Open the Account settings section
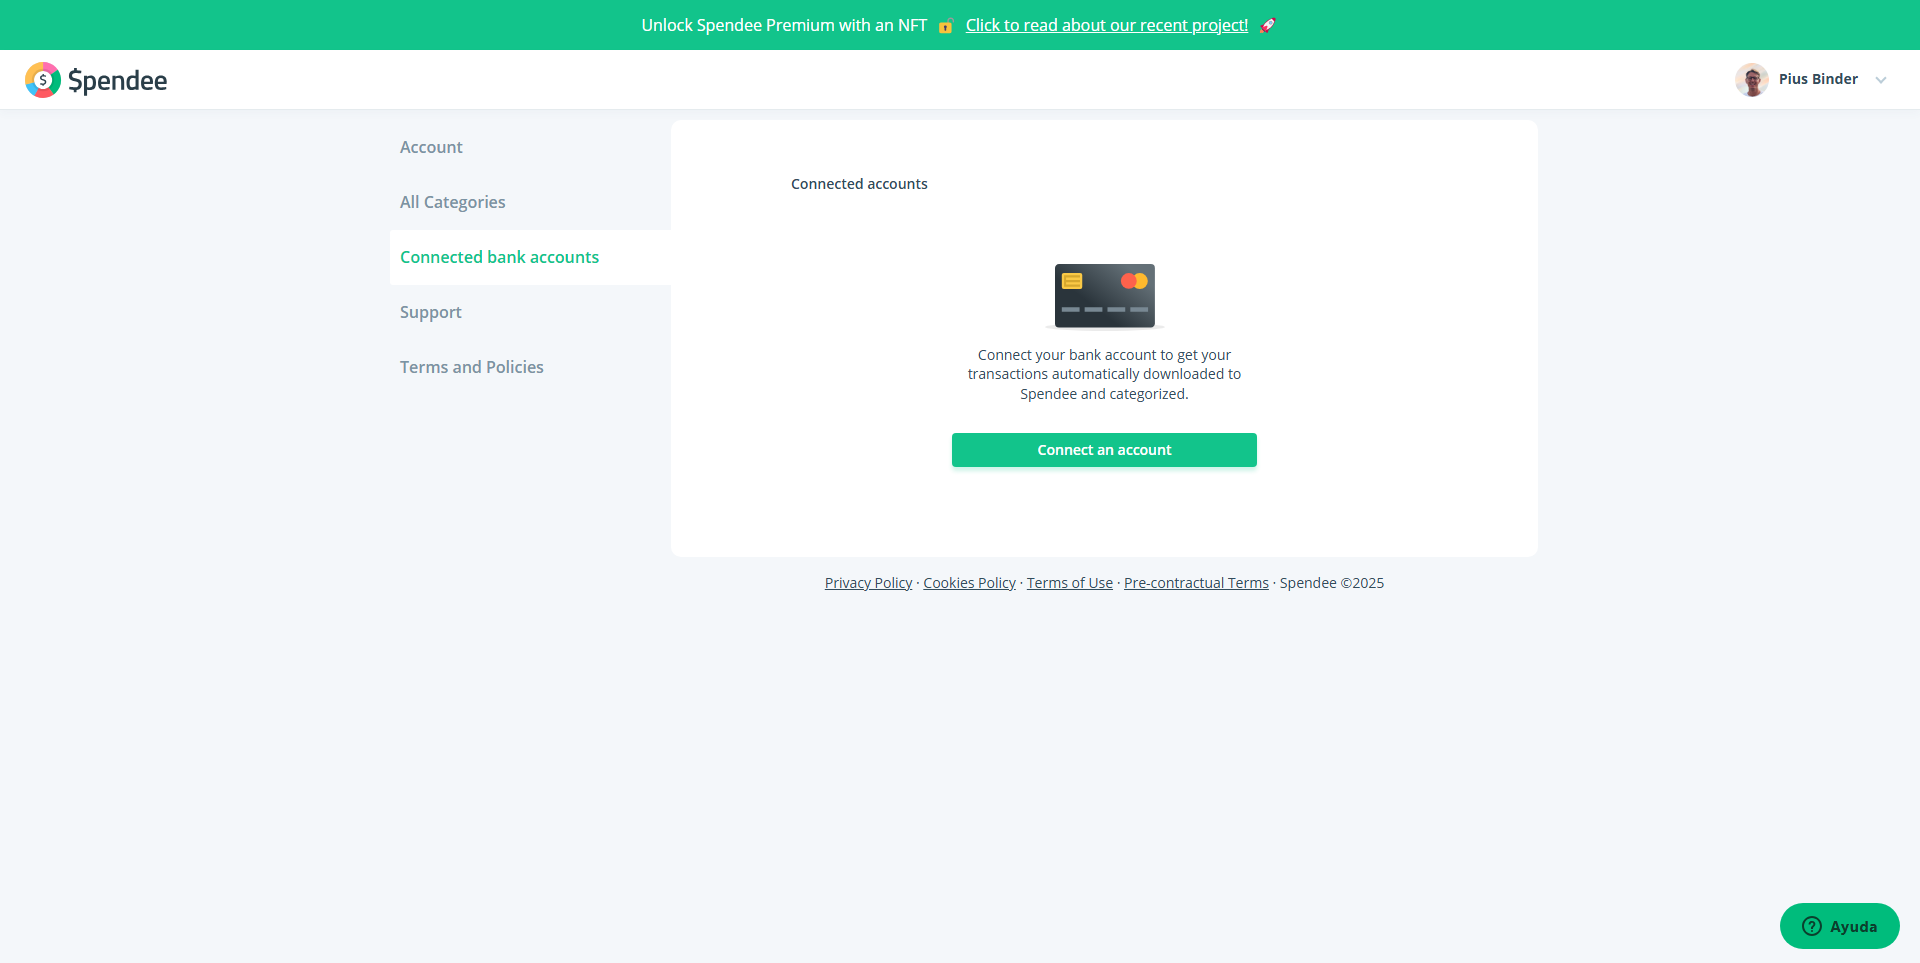 coord(431,147)
